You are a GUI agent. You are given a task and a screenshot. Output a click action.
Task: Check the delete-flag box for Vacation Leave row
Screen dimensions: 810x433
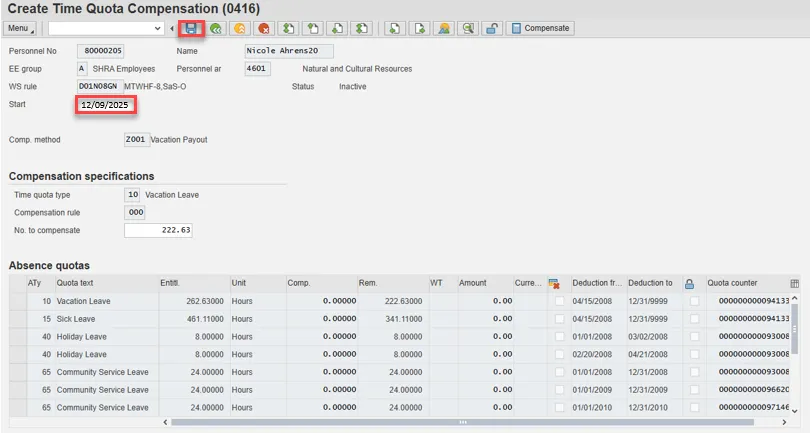coord(559,300)
